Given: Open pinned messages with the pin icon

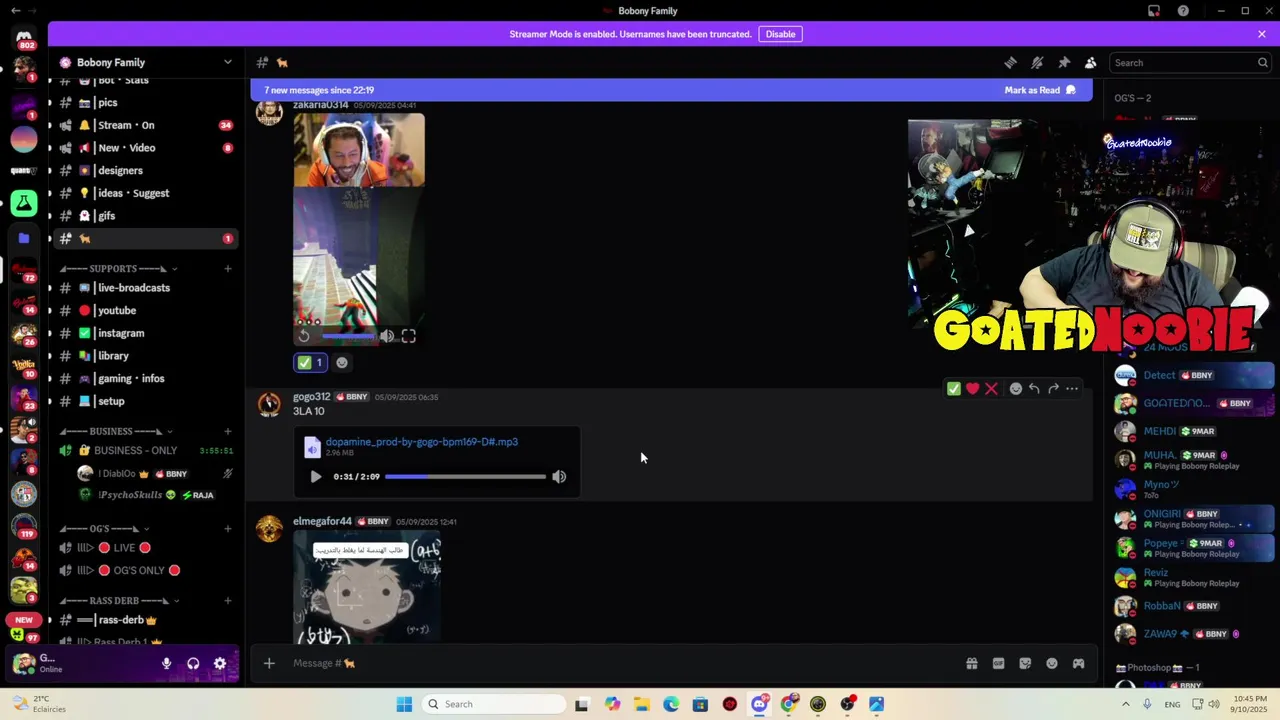Looking at the screenshot, I should pyautogui.click(x=1064, y=62).
